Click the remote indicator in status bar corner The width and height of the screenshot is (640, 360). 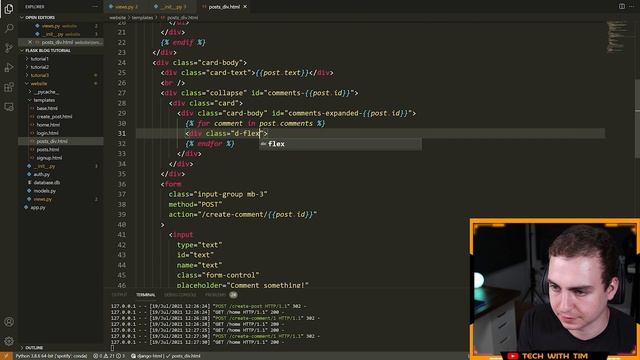pos(6,356)
